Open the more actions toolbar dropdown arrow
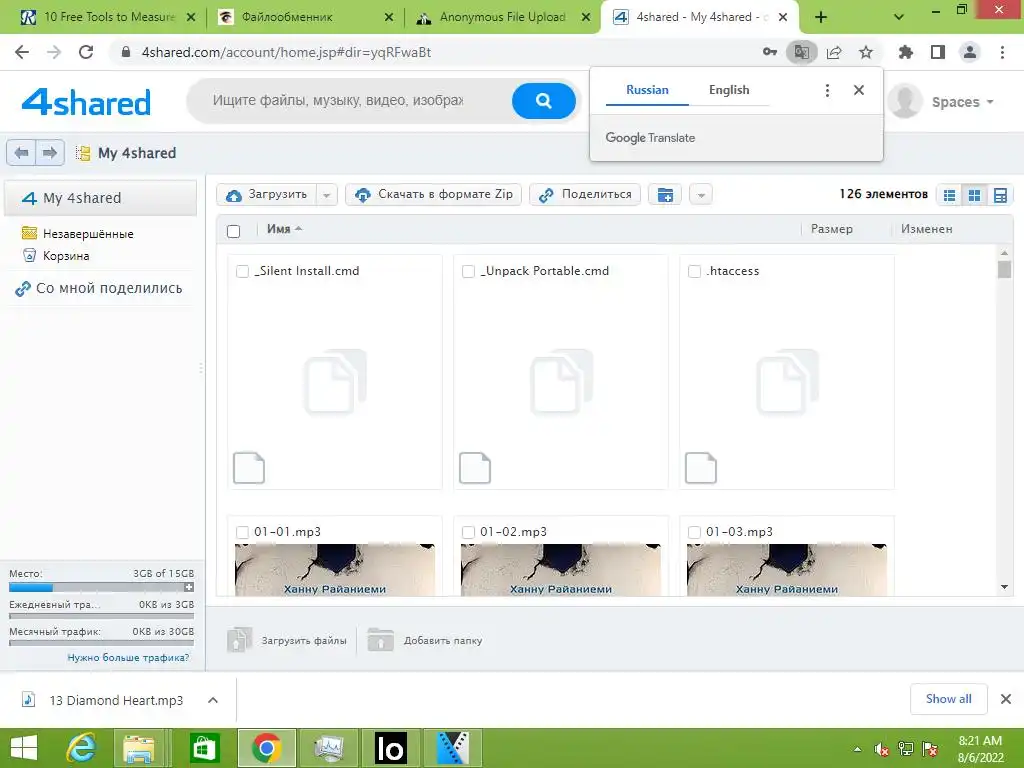This screenshot has width=1024, height=768. point(701,195)
